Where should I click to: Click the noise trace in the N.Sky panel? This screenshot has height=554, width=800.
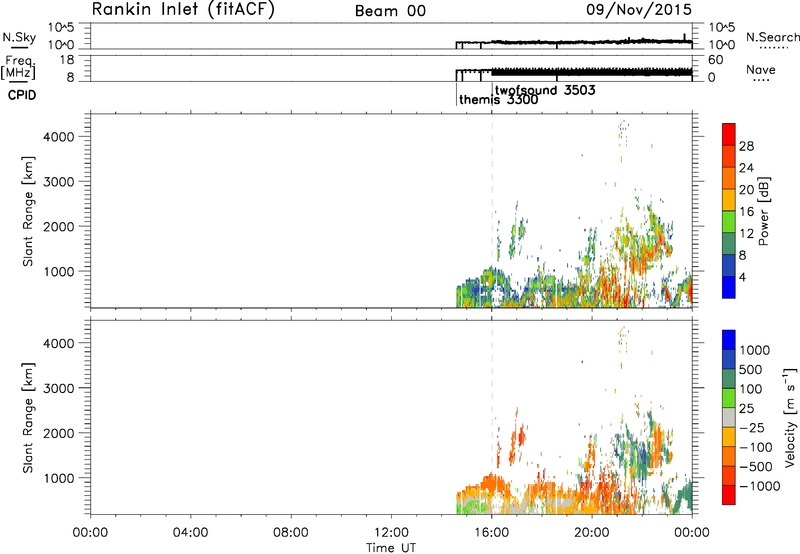(x=573, y=42)
